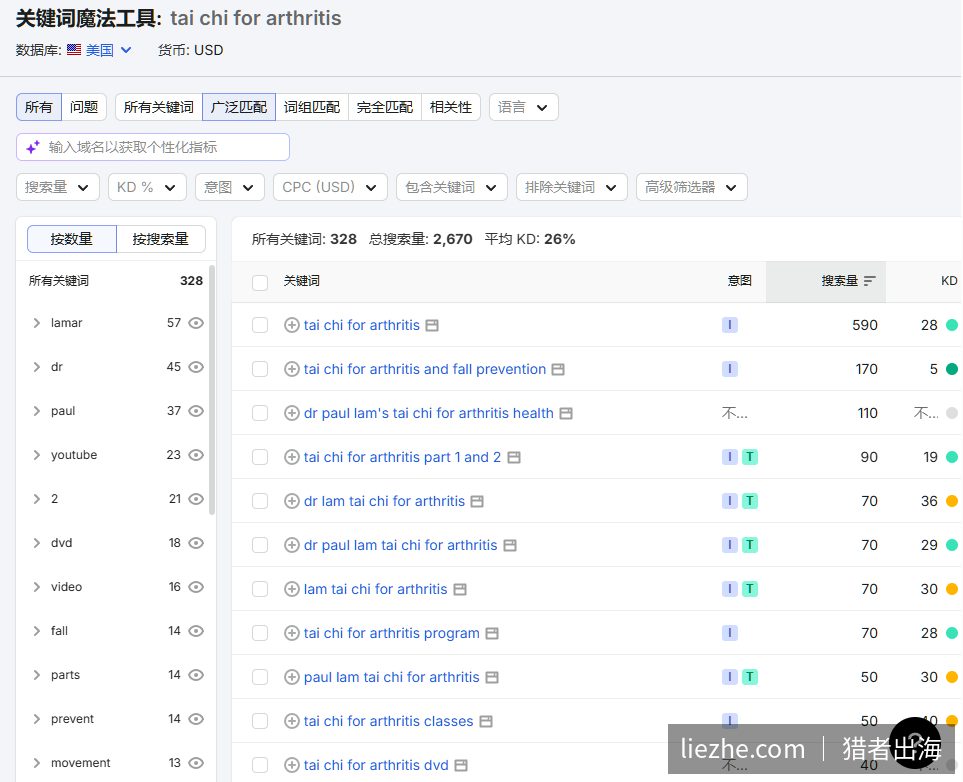
Task: Open 'tai chi for arthritis part 1 and 2' link
Action: (402, 457)
